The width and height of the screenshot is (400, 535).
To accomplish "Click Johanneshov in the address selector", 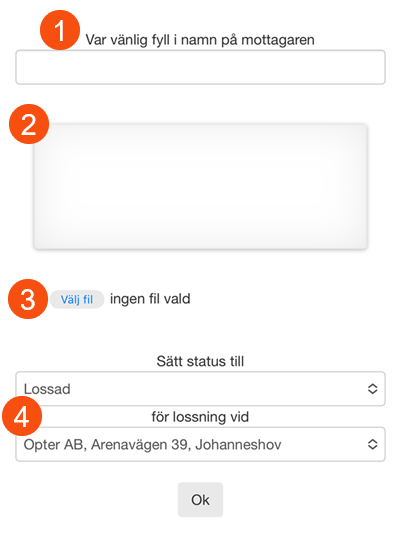I will point(238,445).
